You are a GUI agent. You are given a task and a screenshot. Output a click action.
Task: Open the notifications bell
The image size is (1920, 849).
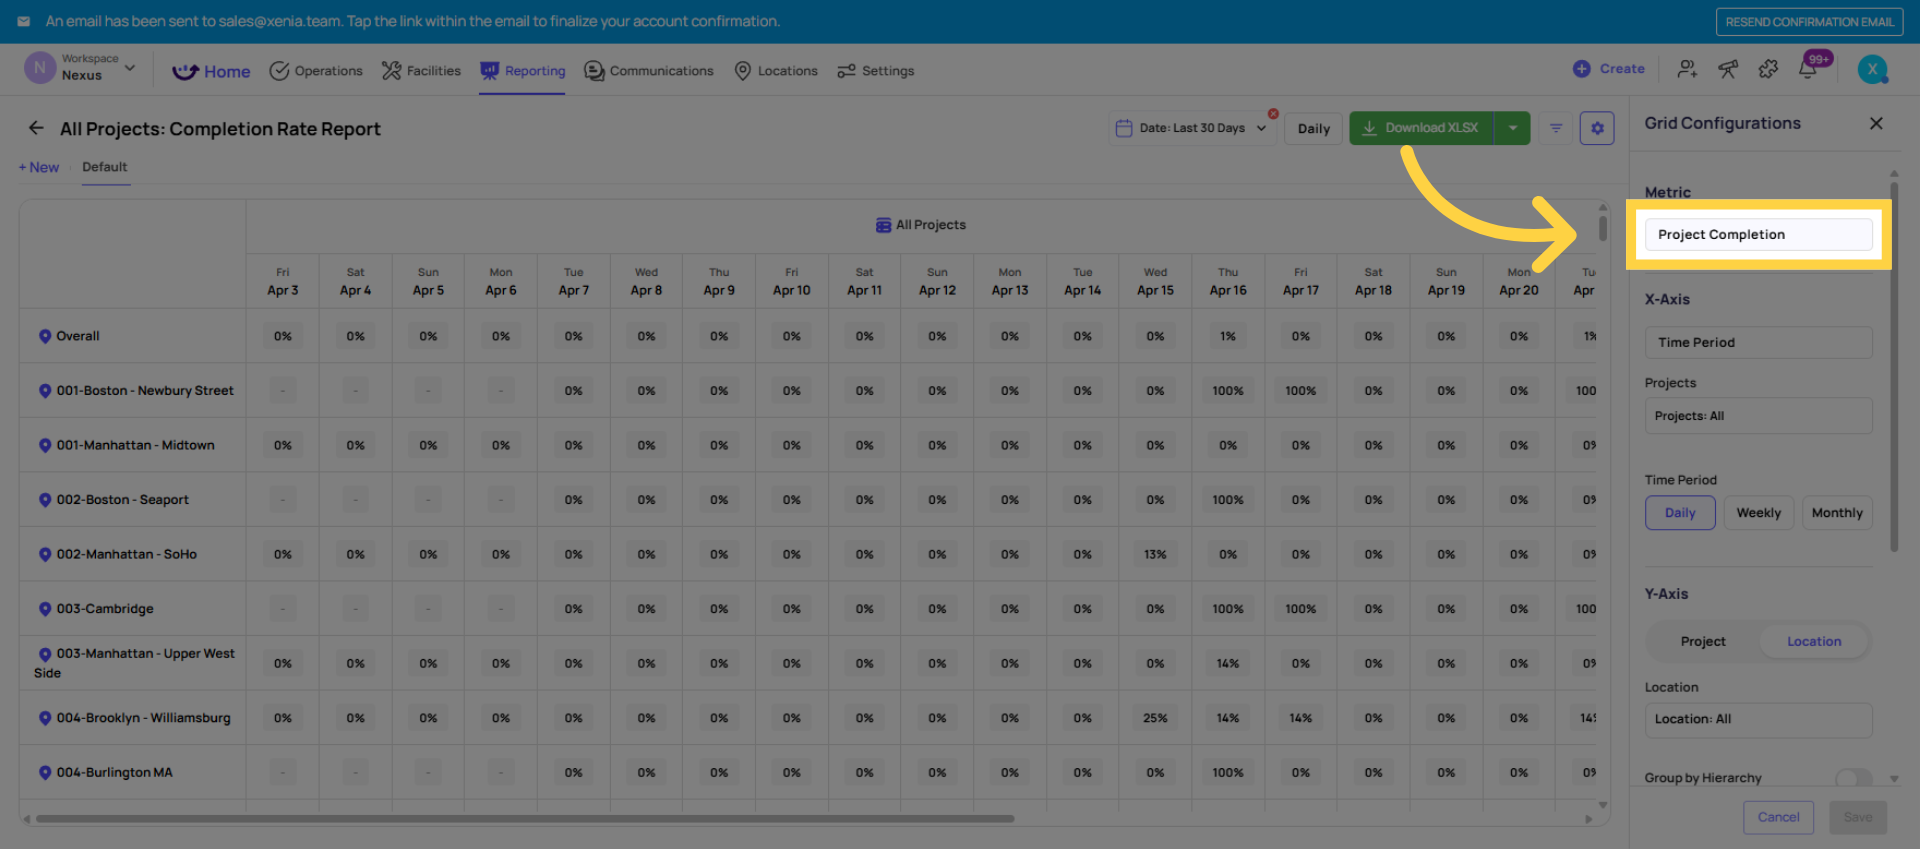point(1808,69)
